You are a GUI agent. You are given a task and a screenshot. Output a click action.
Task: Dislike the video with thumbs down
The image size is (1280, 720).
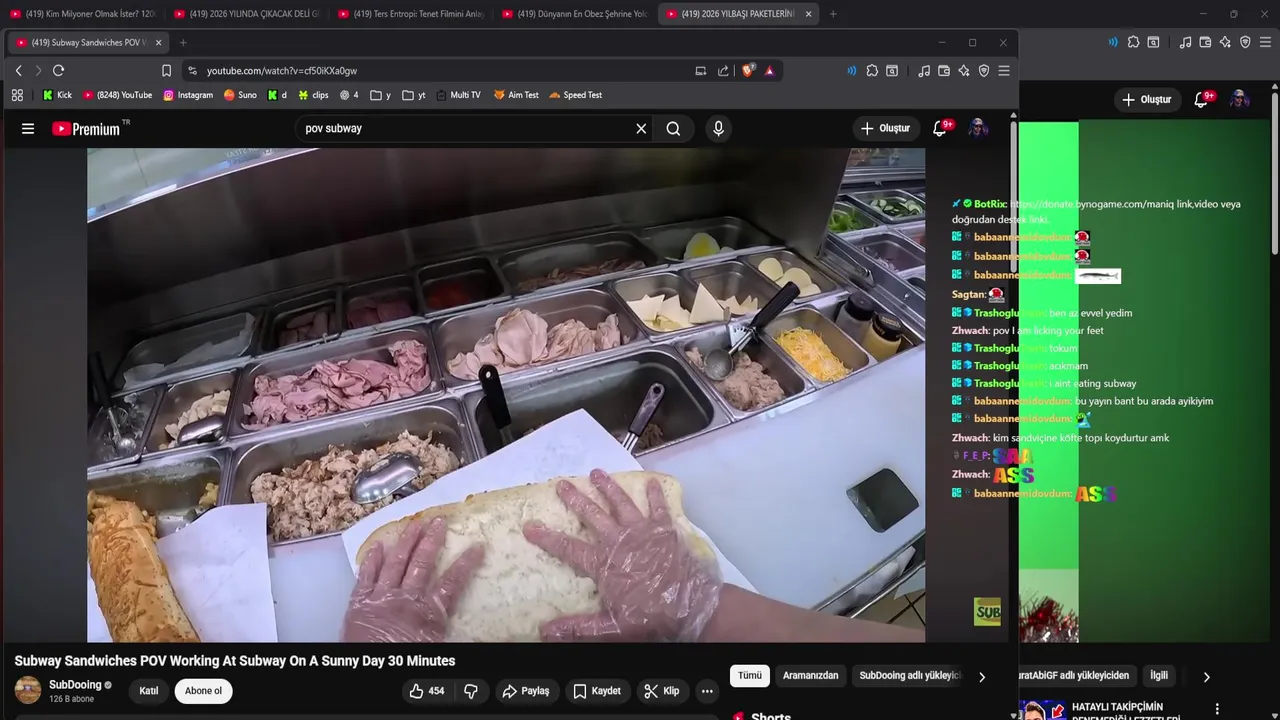coord(471,691)
